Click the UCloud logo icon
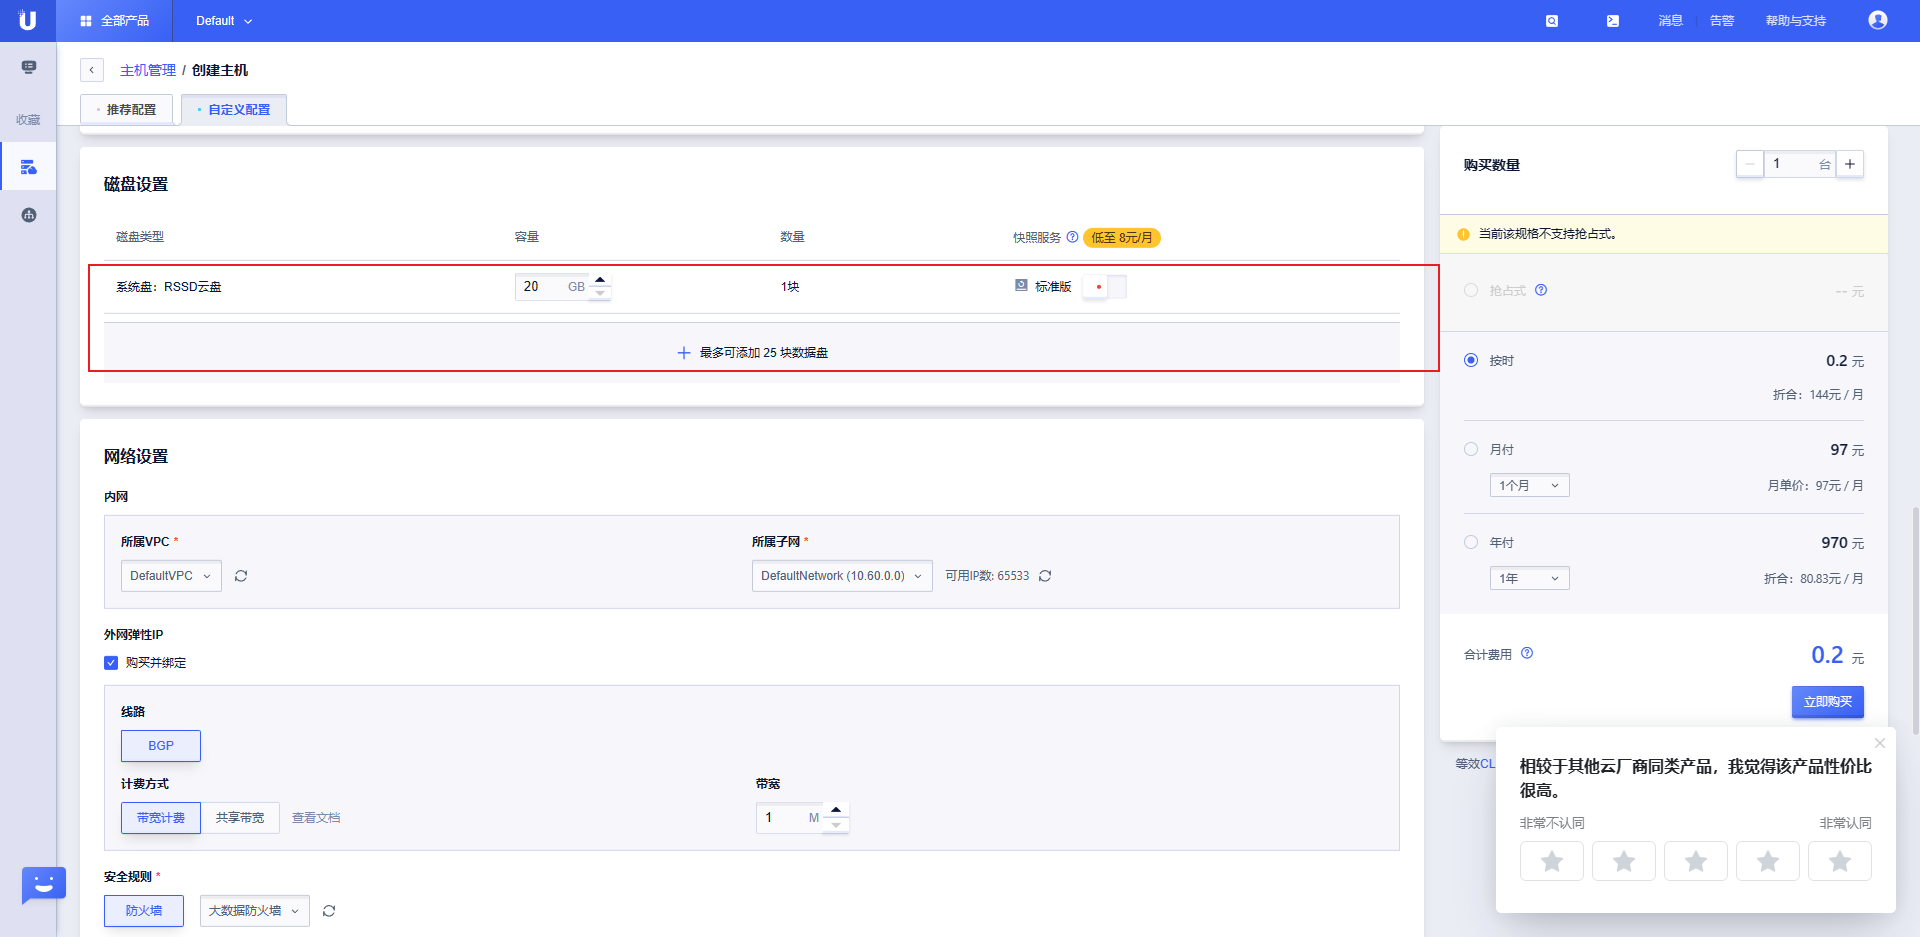The height and width of the screenshot is (937, 1920). [x=28, y=20]
